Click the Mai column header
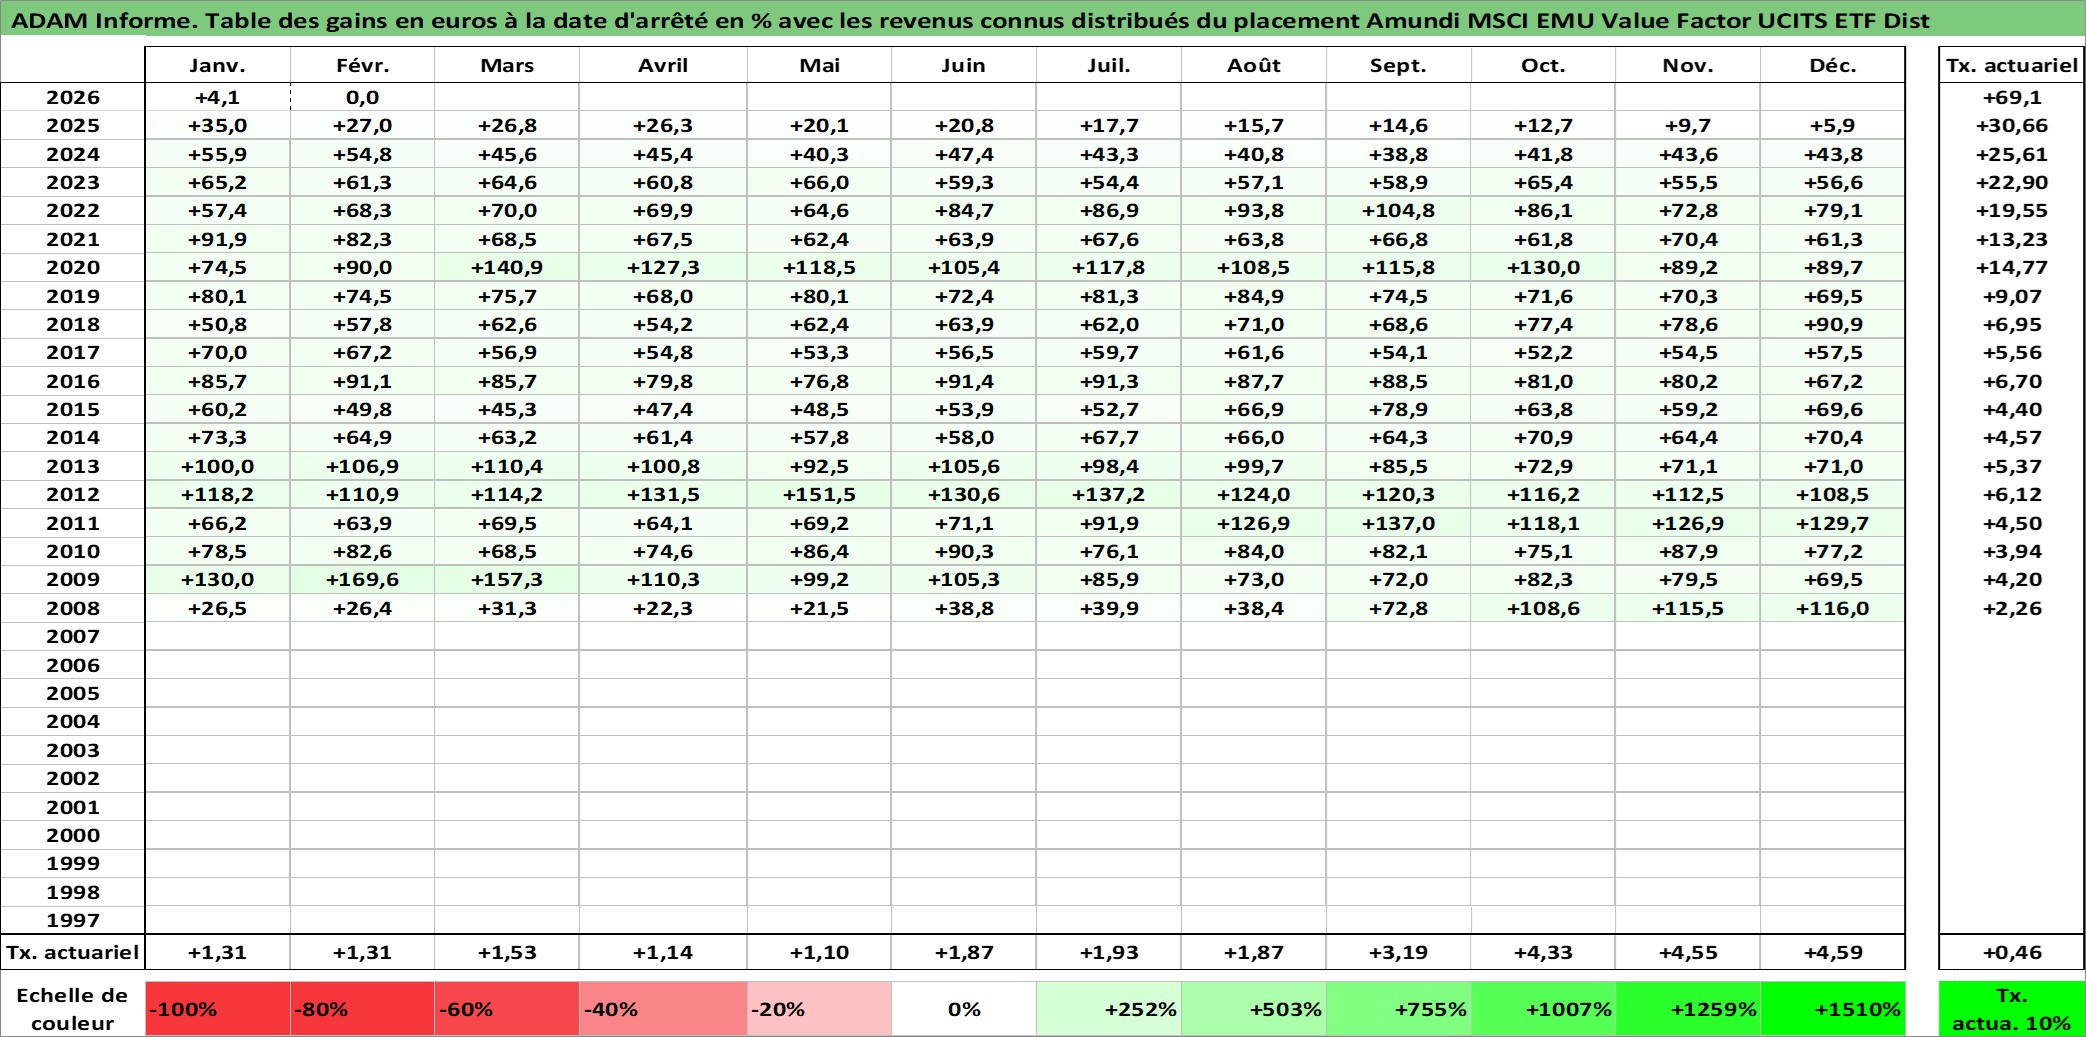Image resolution: width=2086 pixels, height=1037 pixels. pyautogui.click(x=819, y=65)
